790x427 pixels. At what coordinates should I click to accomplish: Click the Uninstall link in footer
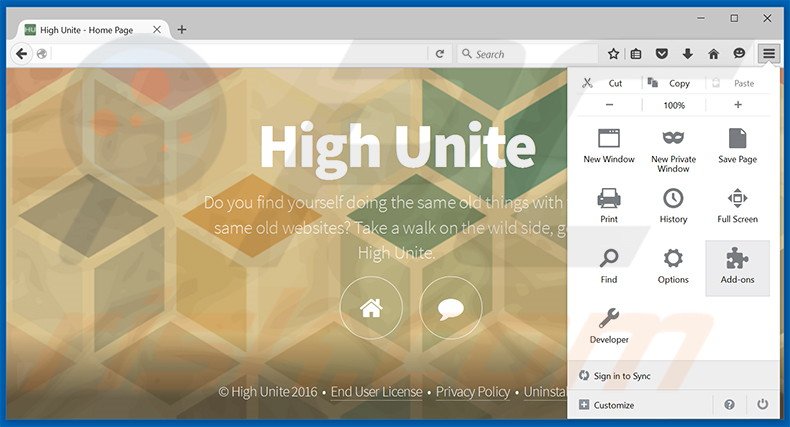(x=545, y=392)
